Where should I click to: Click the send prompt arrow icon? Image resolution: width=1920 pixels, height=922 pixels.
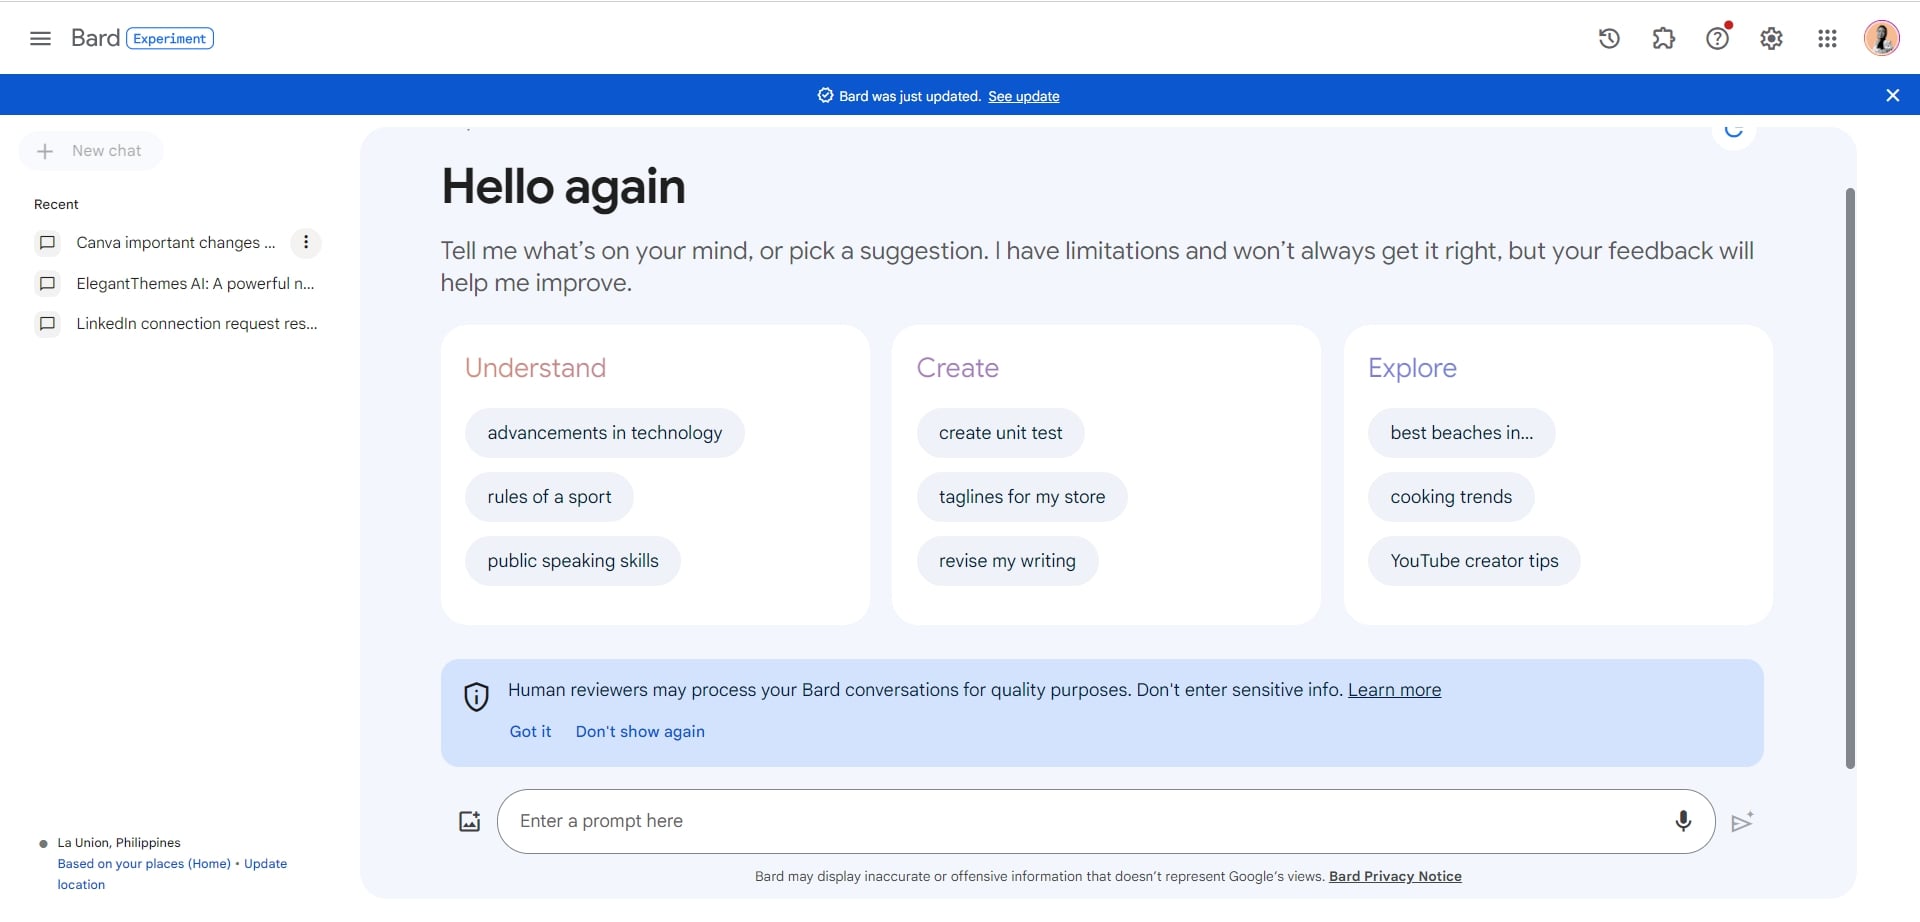coord(1742,822)
